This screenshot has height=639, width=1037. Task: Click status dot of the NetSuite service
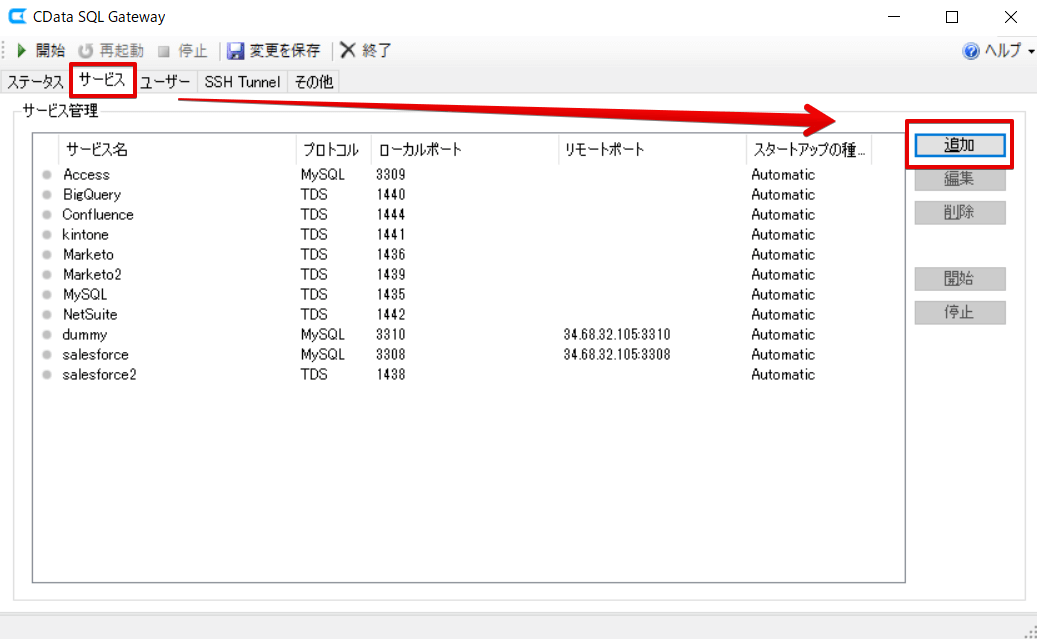point(47,314)
